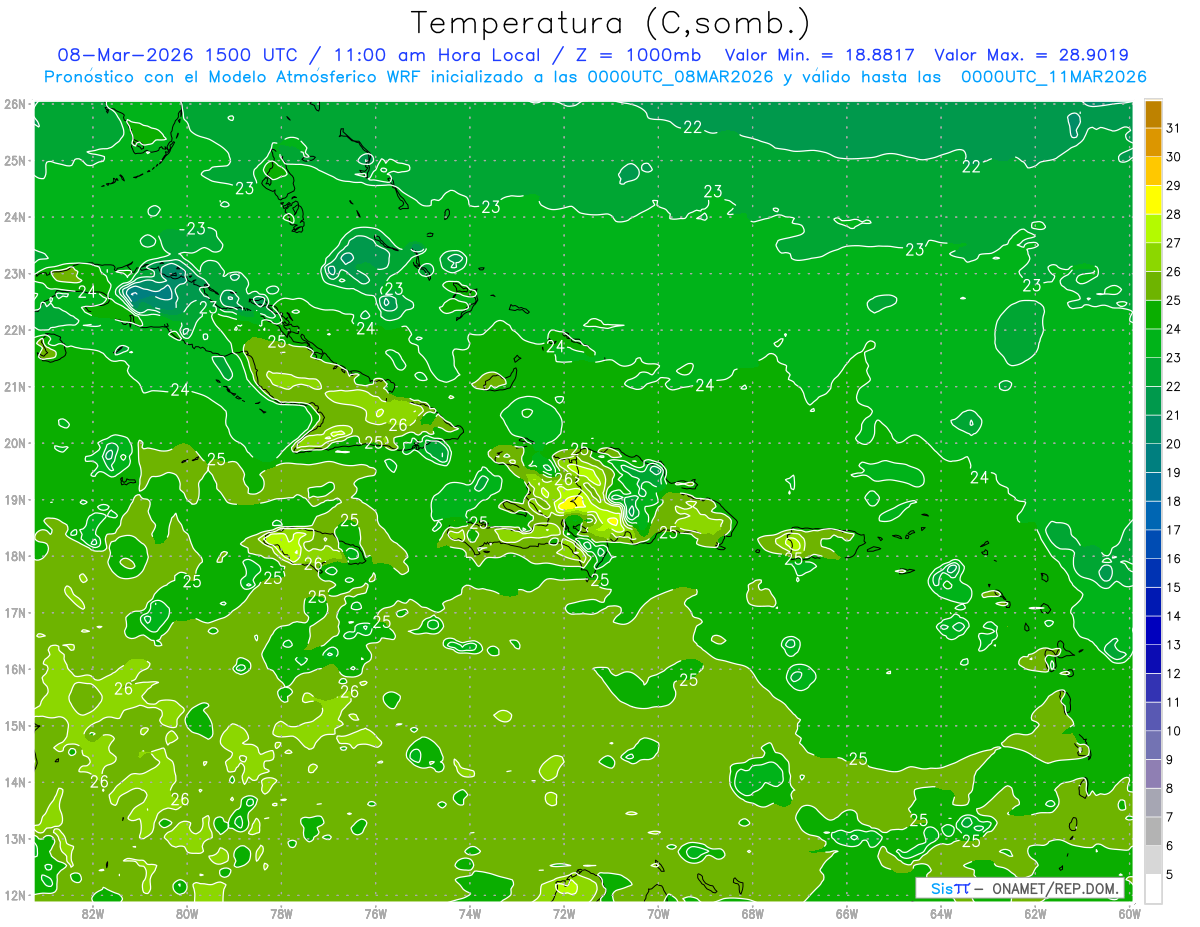This screenshot has height=927, width=1200.
Task: Select the '70W' longitude axis label
Action: click(658, 913)
